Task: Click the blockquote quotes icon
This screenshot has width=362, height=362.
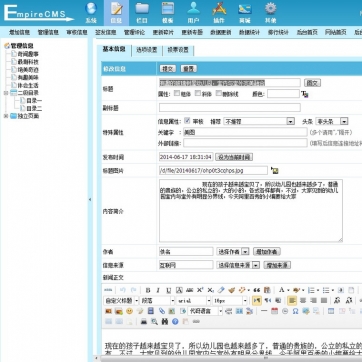Action: point(257,290)
